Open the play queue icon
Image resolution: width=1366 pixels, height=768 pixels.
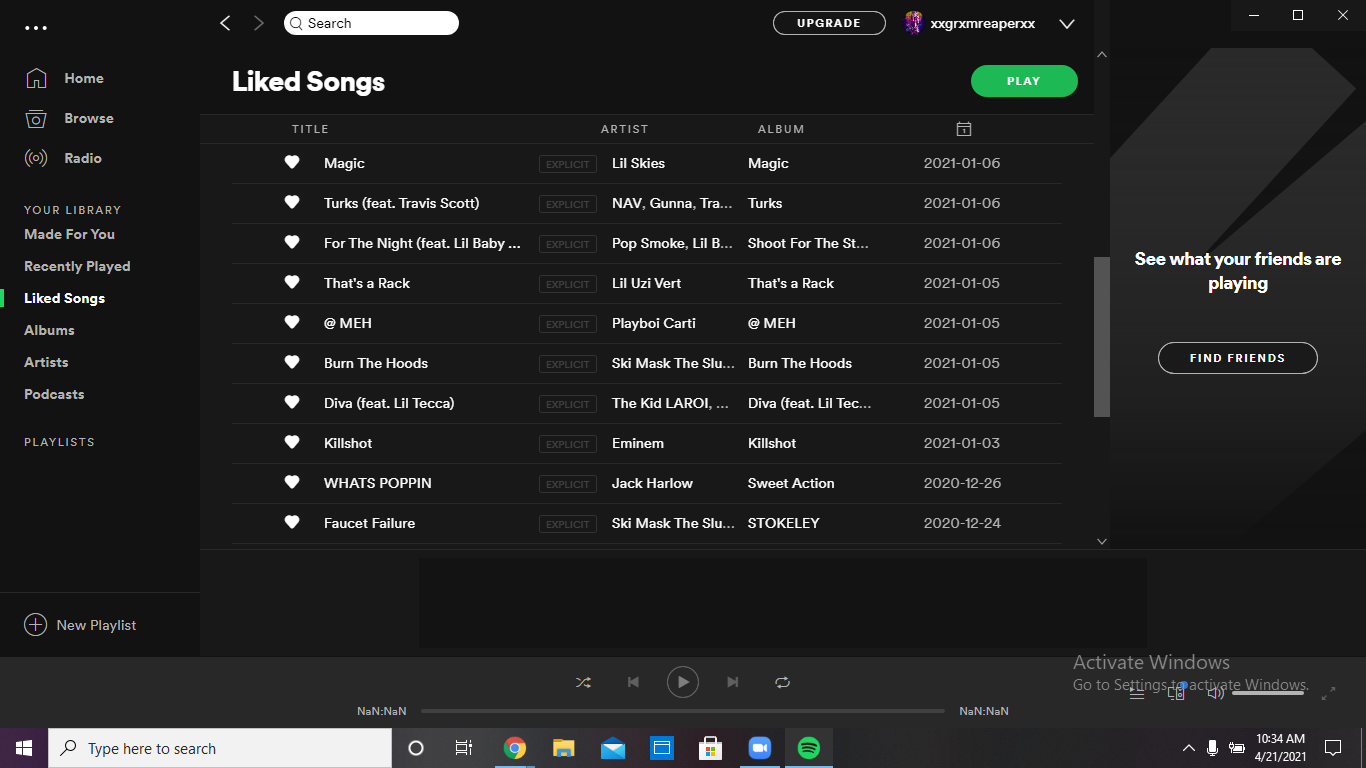[1137, 693]
